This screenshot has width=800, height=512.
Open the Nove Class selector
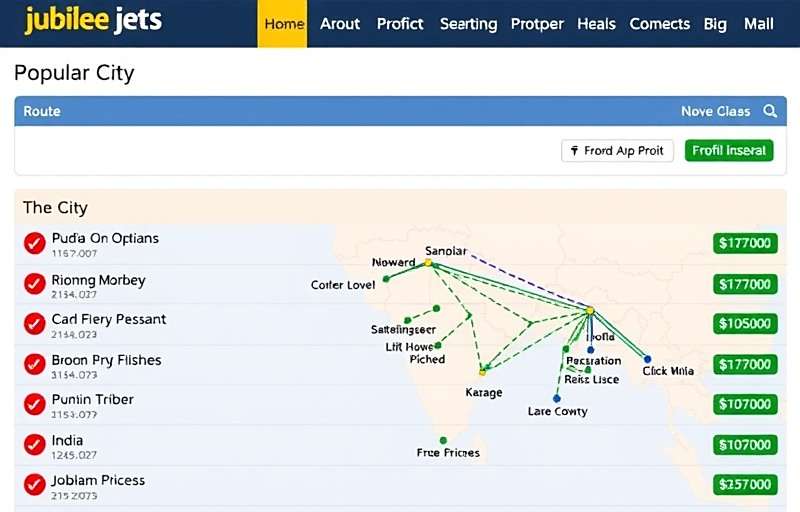tap(715, 111)
